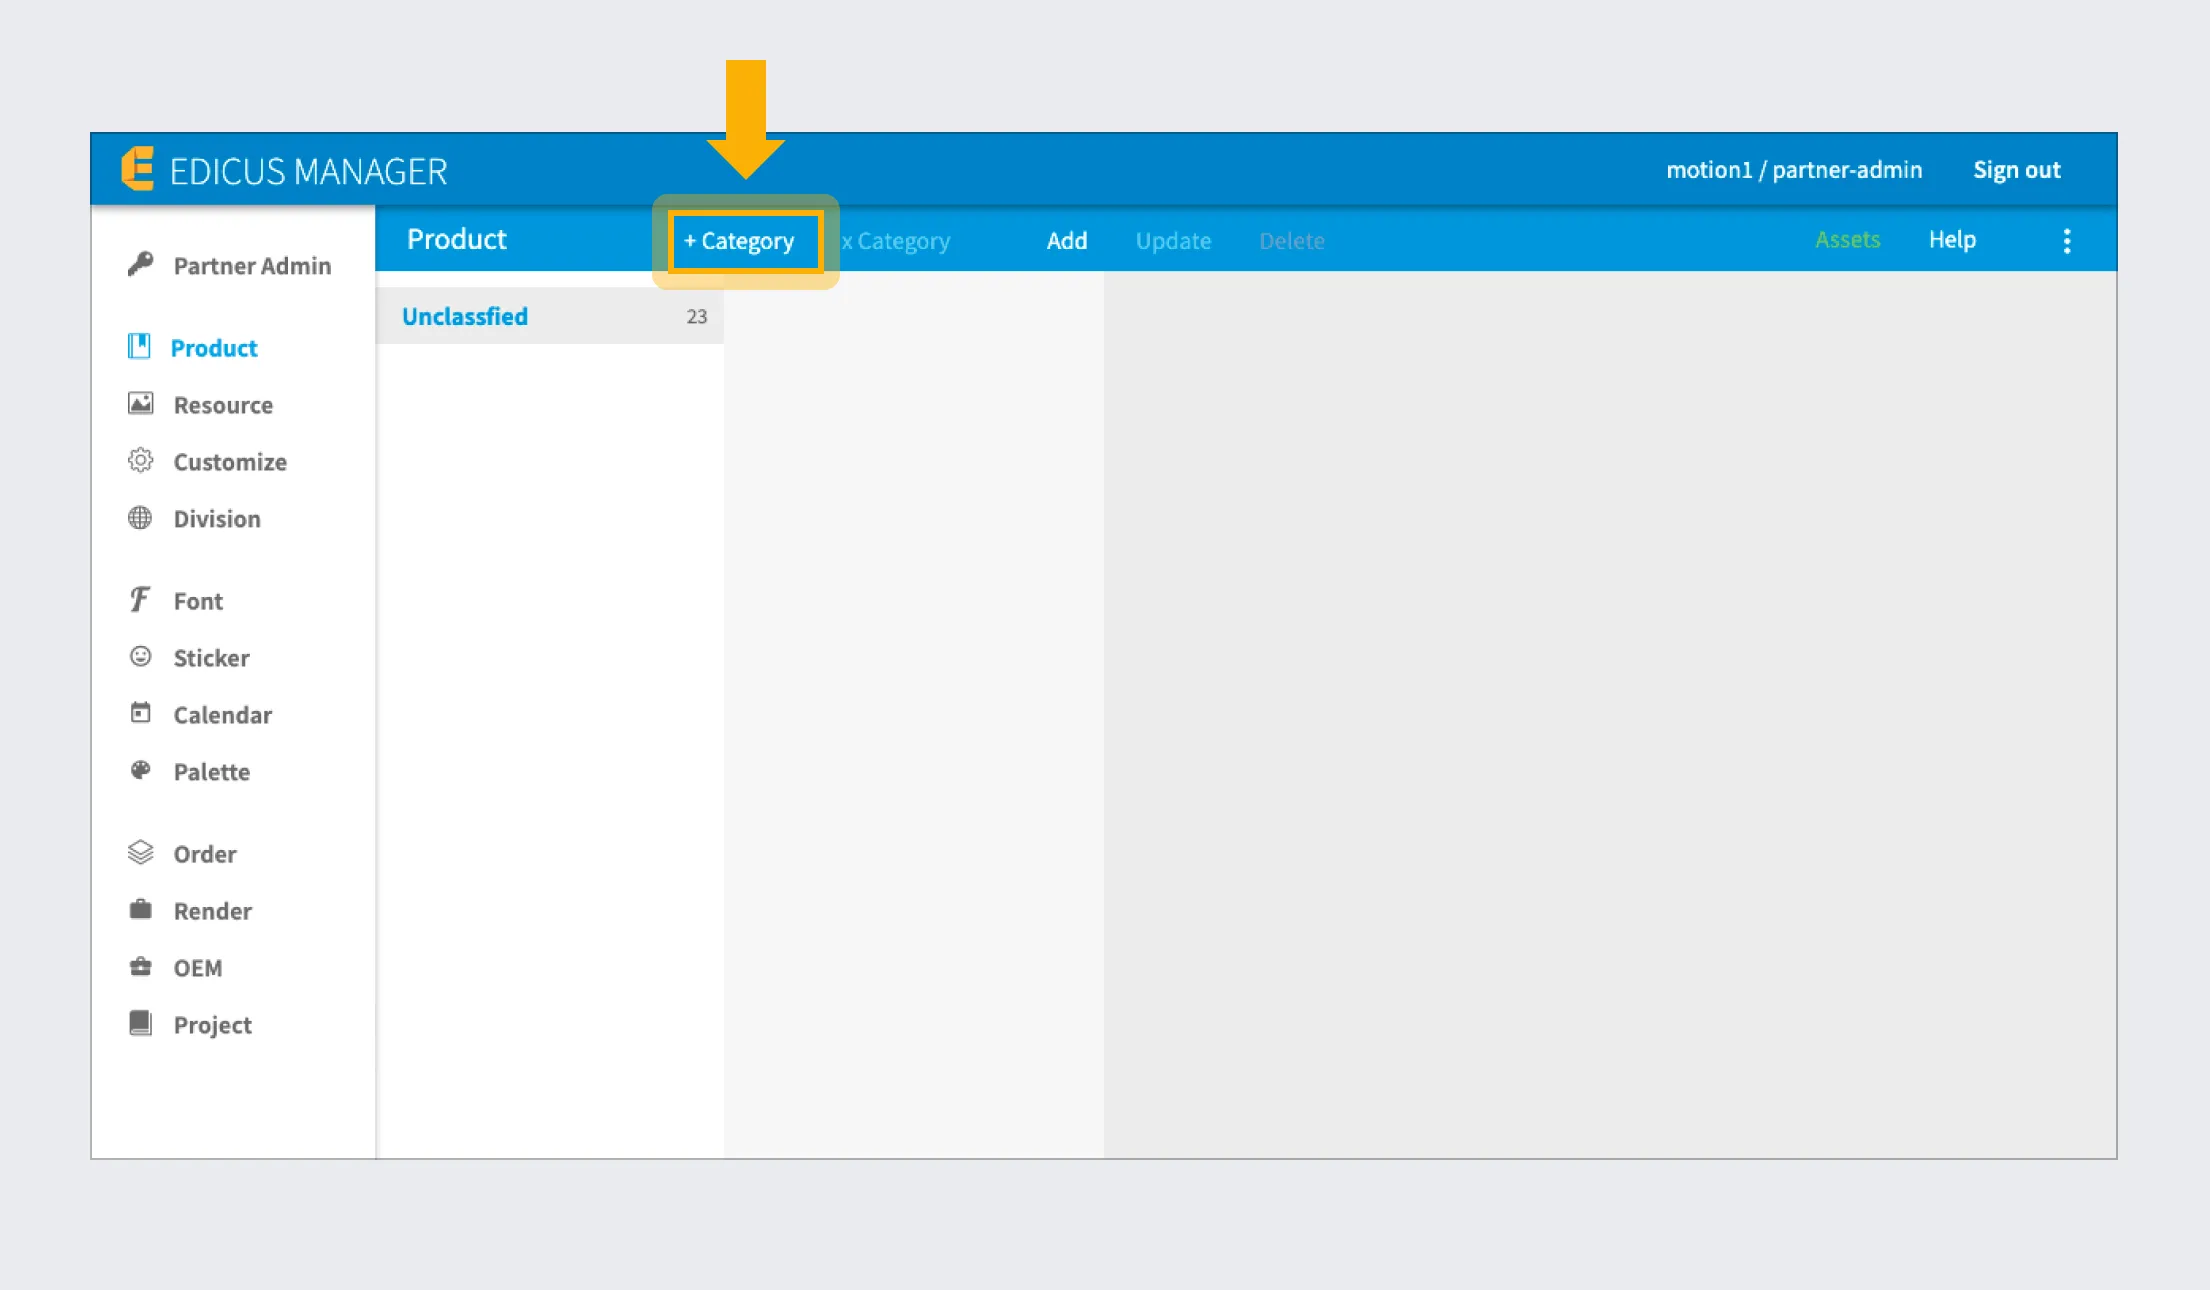Click the Palette icon in sidebar
This screenshot has height=1290, width=2210.
click(x=140, y=770)
